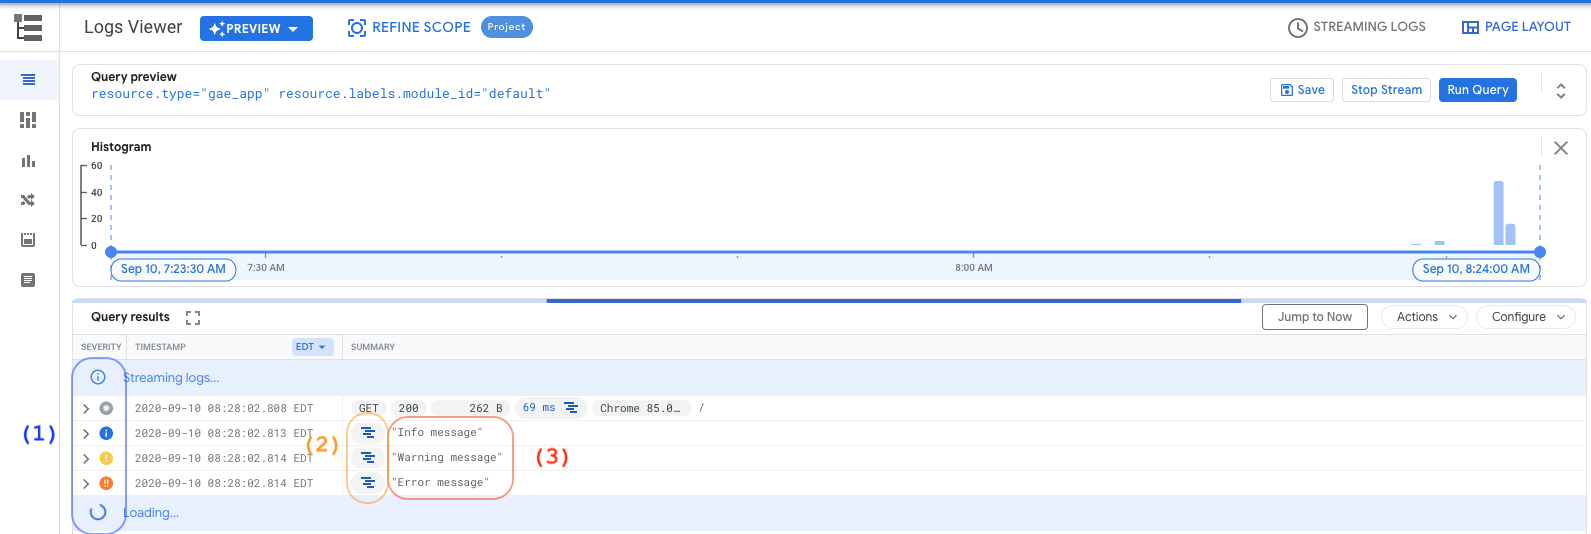Open the PREVIEW dropdown

pyautogui.click(x=256, y=29)
